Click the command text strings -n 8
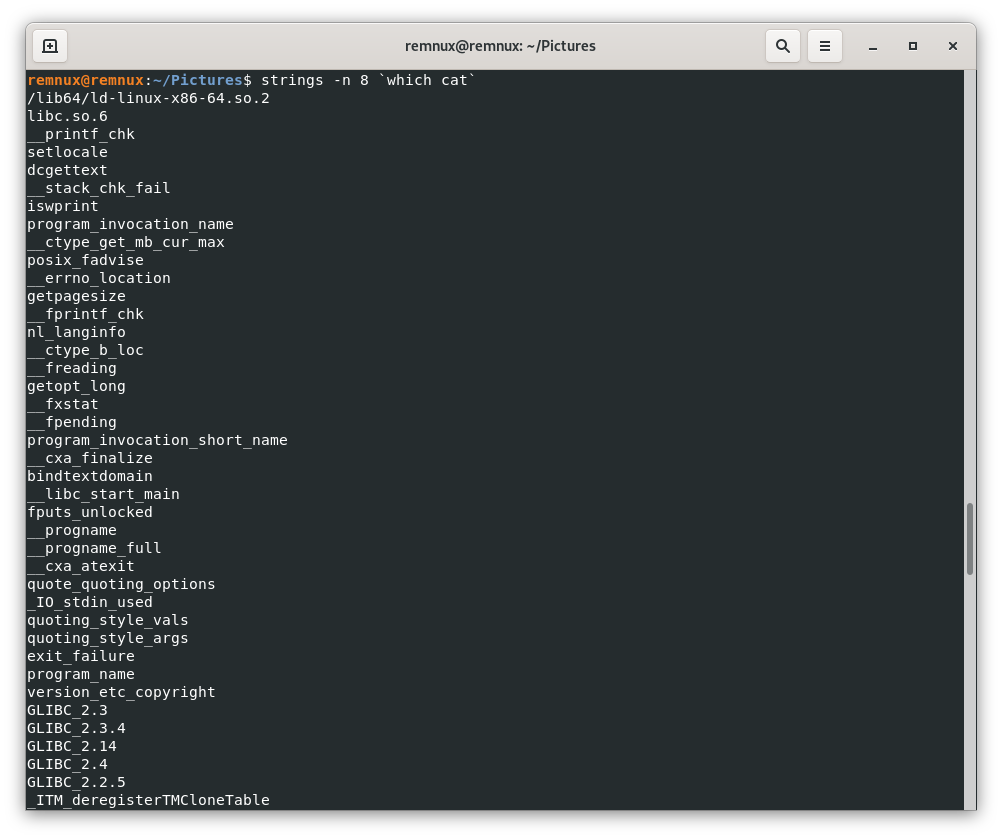This screenshot has width=1002, height=839. pyautogui.click(x=315, y=81)
